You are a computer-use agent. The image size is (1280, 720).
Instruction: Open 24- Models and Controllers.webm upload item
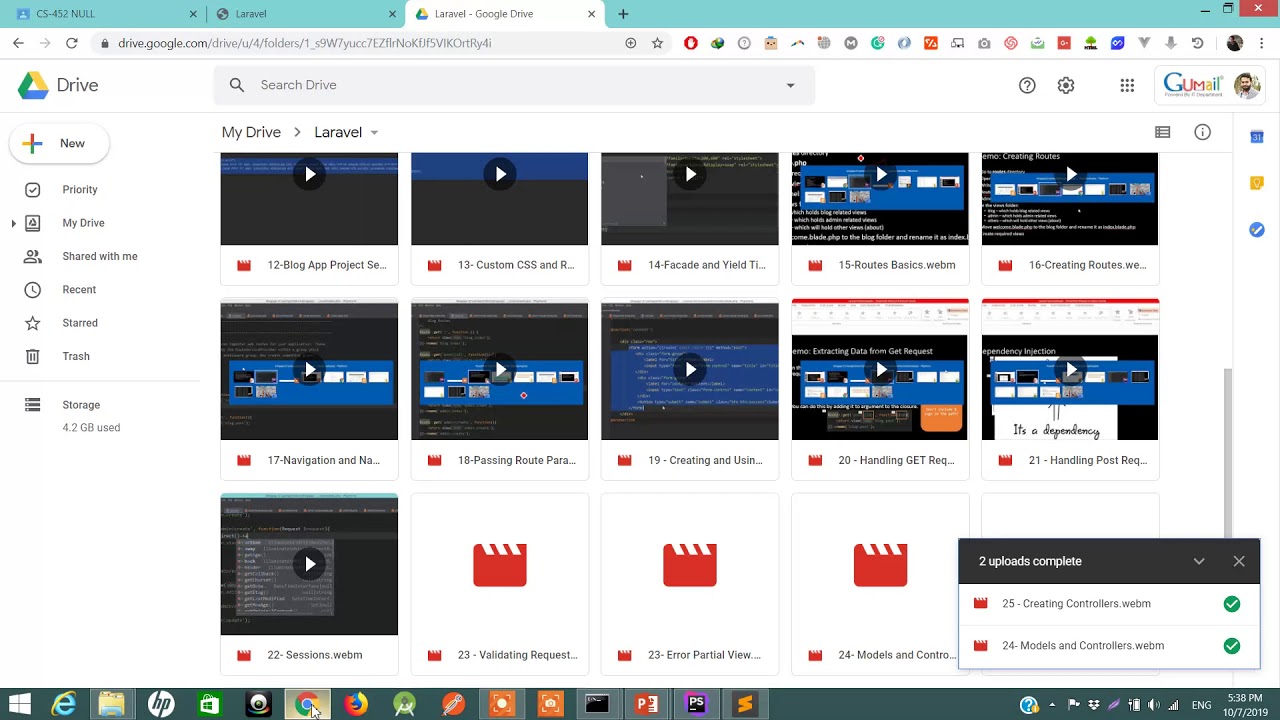click(x=1109, y=646)
